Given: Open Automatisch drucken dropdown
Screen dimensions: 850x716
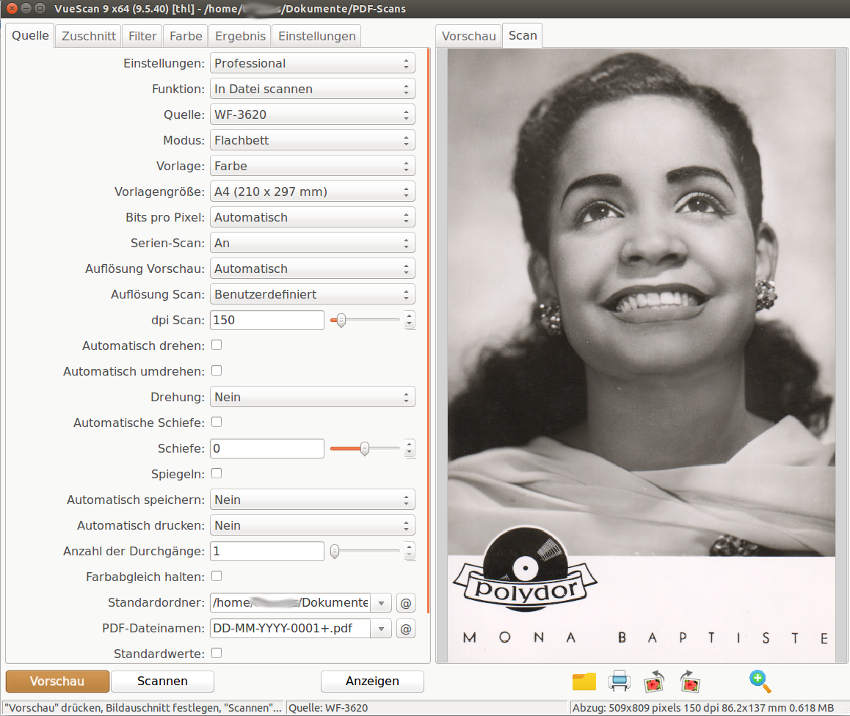Looking at the screenshot, I should [x=312, y=526].
